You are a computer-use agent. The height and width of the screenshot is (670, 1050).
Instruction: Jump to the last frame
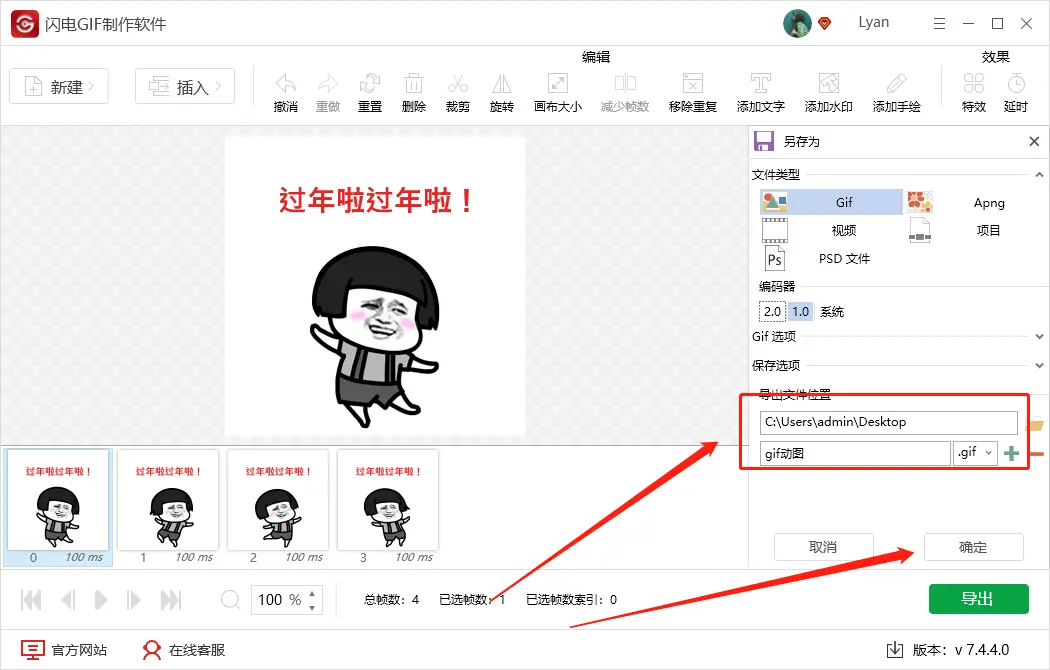[171, 600]
